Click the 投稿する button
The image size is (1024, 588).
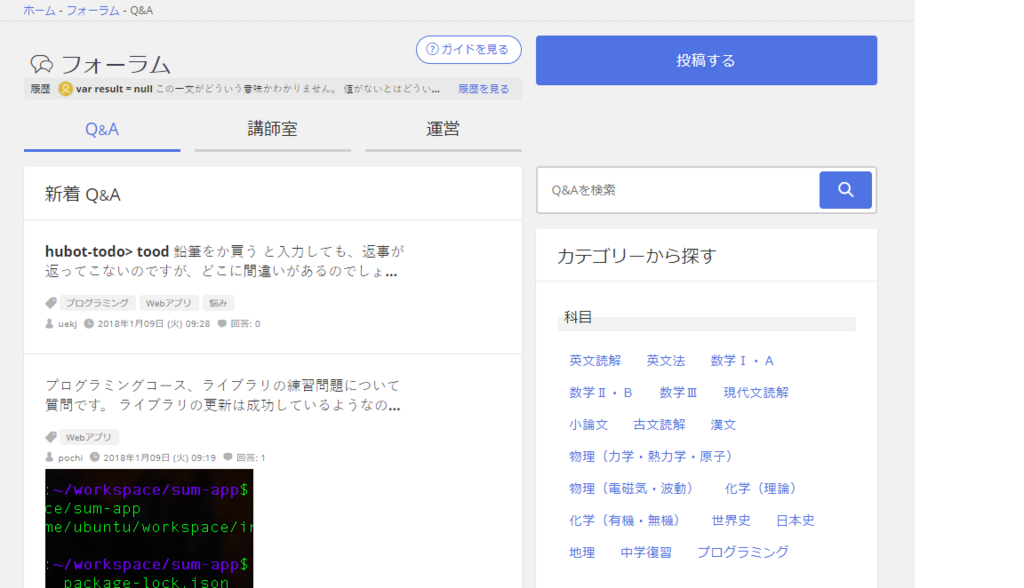pyautogui.click(x=706, y=60)
